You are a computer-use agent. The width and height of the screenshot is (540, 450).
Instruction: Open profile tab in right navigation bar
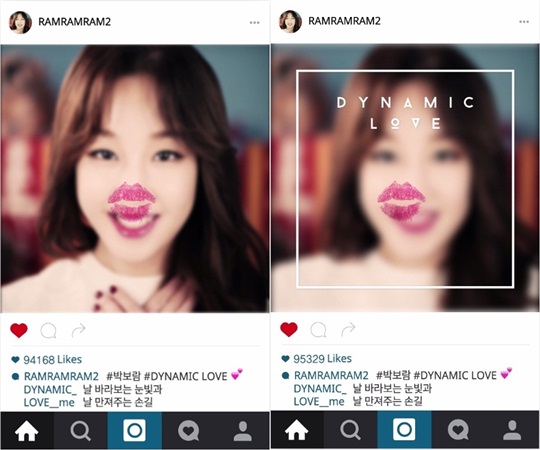point(512,430)
